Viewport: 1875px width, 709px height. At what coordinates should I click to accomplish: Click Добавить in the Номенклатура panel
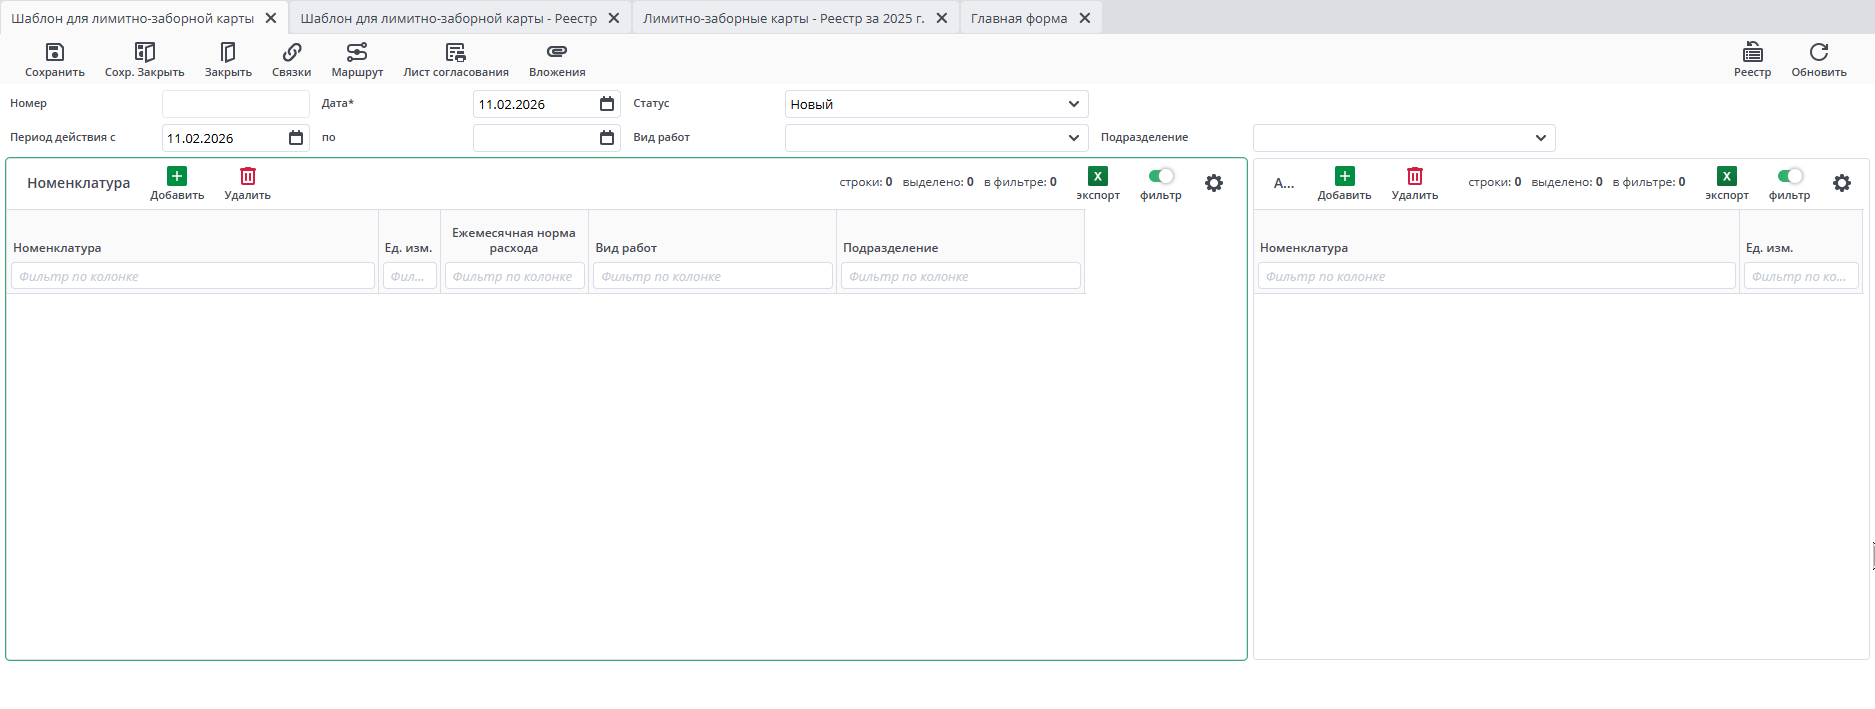(x=177, y=177)
